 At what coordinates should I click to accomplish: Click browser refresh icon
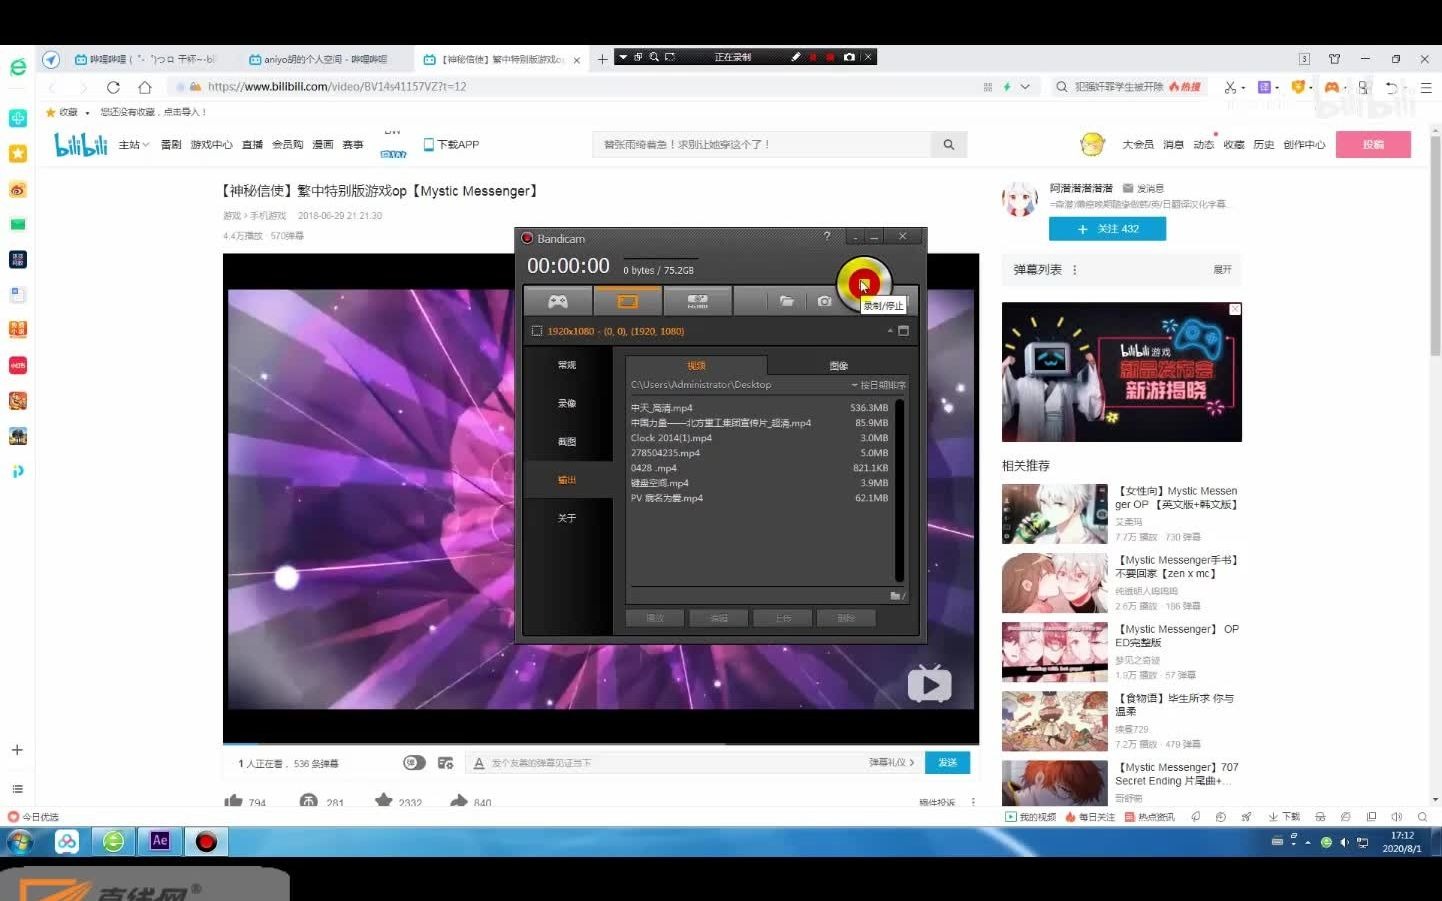click(x=113, y=87)
